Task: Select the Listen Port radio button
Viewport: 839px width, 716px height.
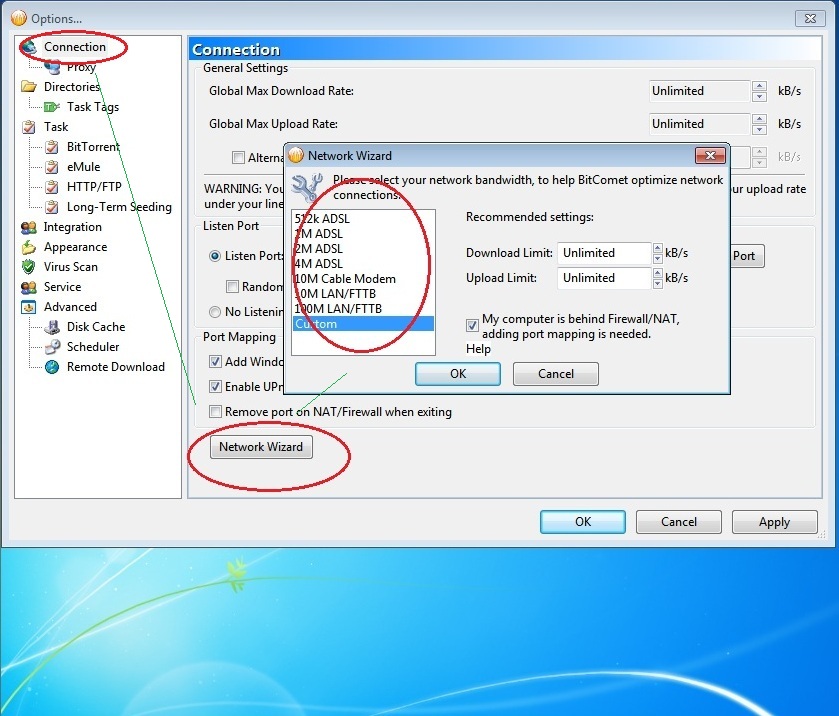Action: (215, 256)
